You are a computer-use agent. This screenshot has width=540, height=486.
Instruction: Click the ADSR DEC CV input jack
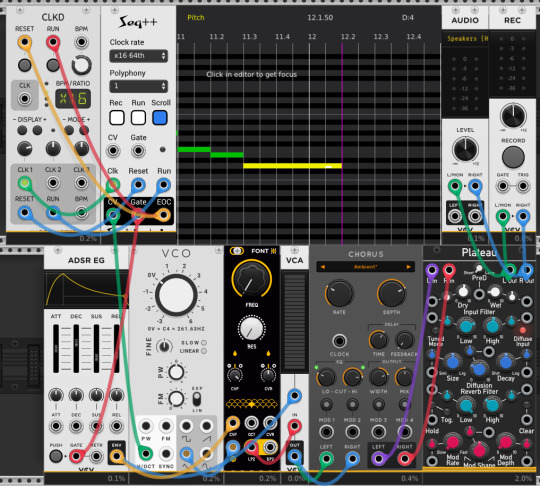click(x=76, y=426)
